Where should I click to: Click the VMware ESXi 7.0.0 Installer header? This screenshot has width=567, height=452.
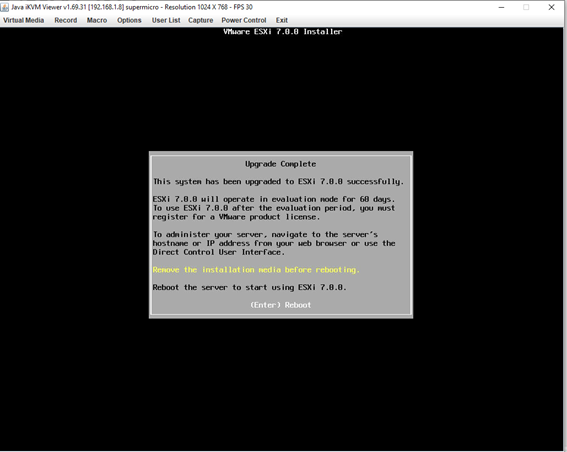click(x=282, y=32)
